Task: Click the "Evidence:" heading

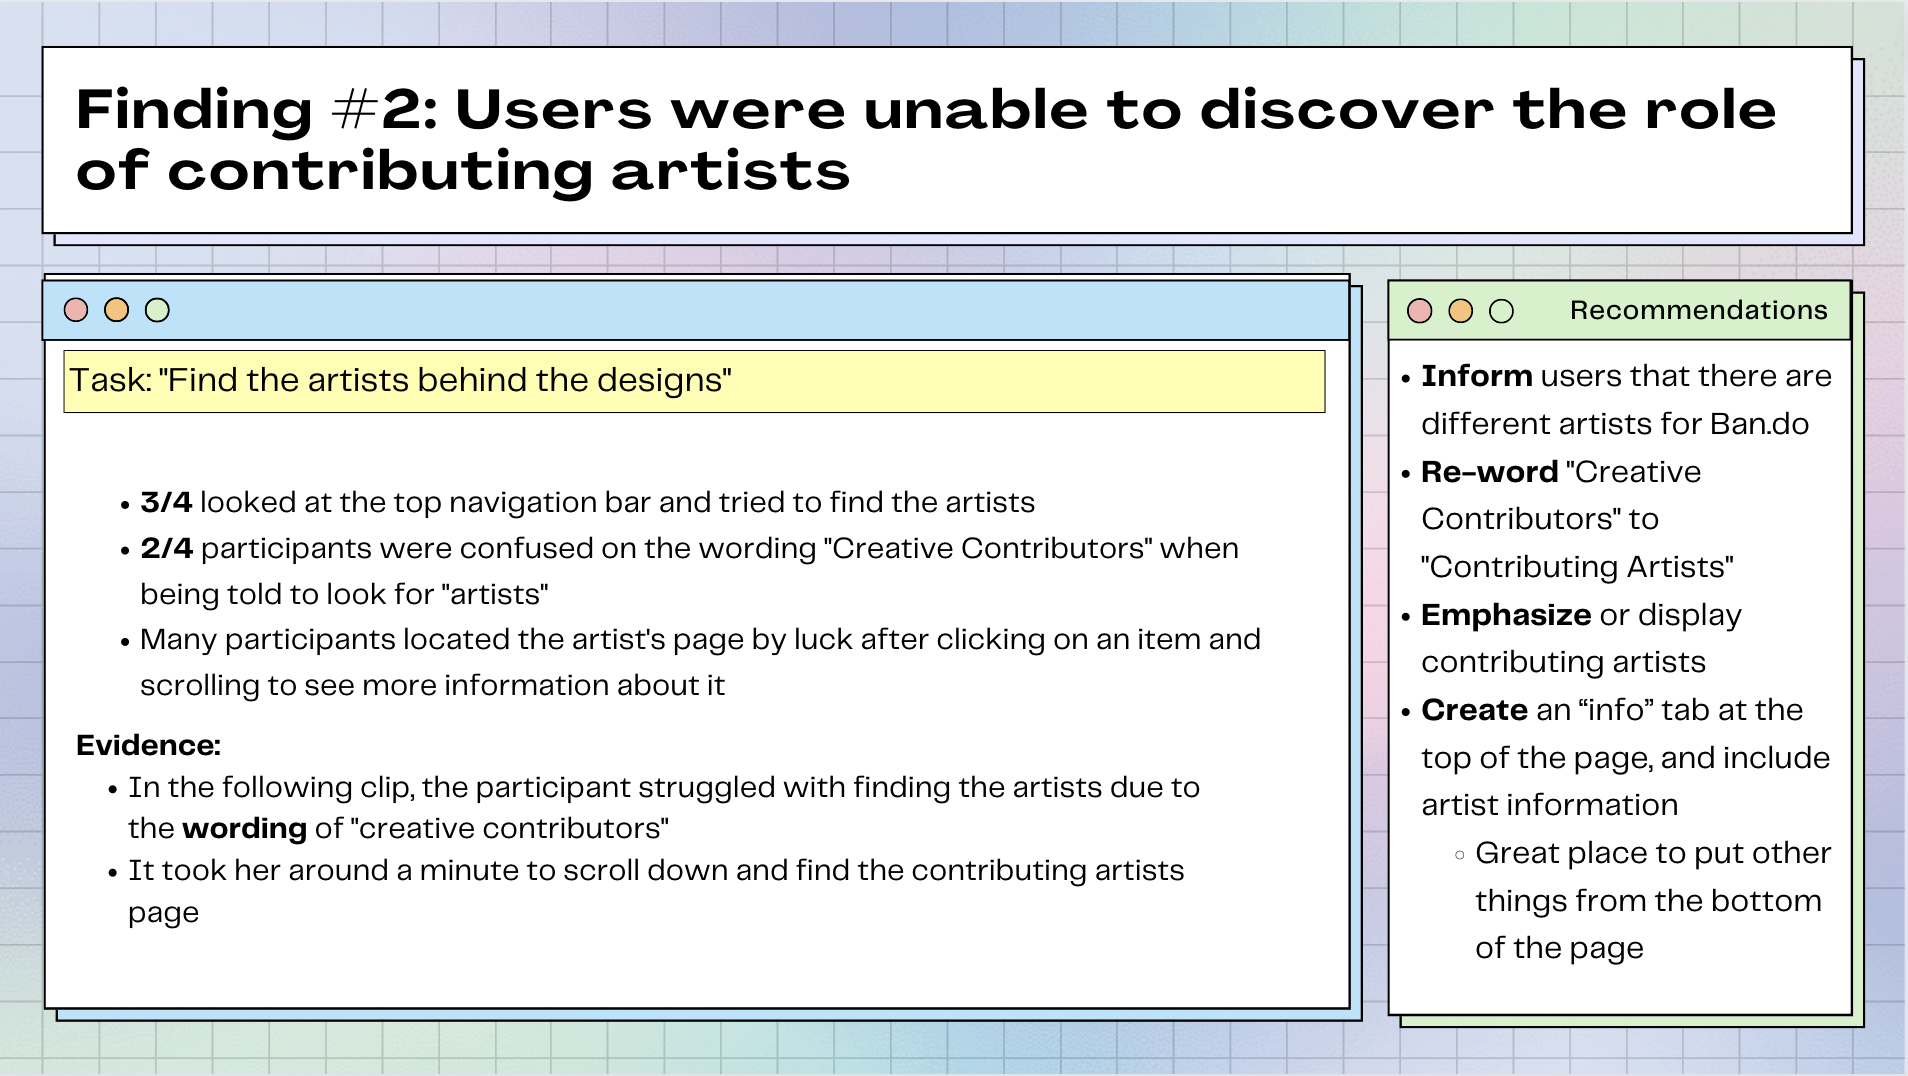Action: 148,745
